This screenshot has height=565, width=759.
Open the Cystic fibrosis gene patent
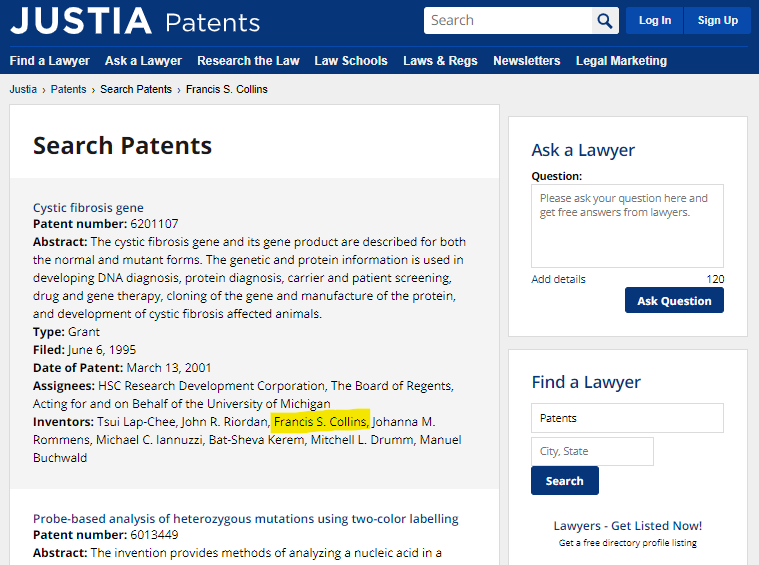[x=88, y=208]
